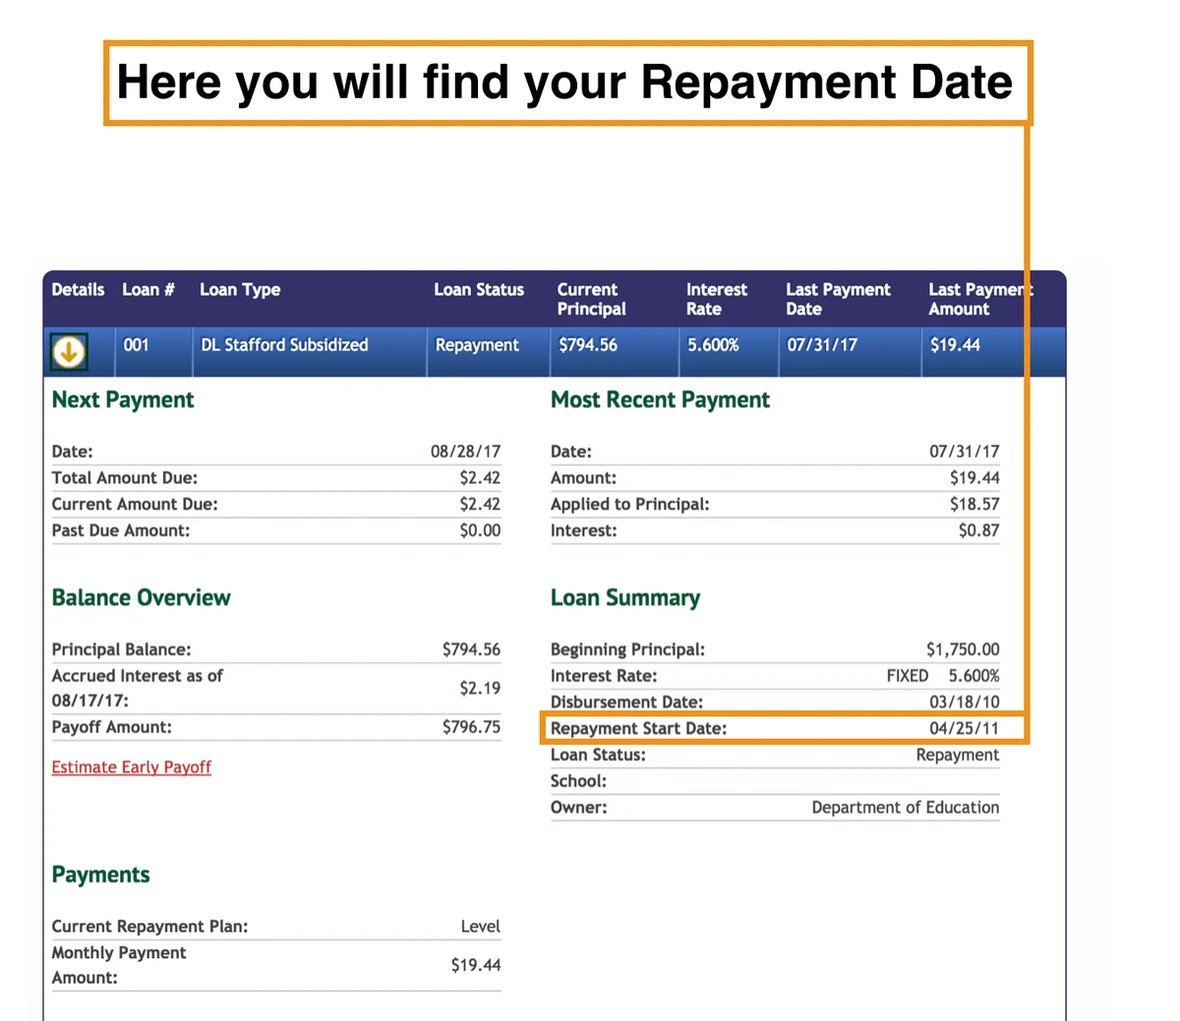Click the Most Recent Payment heading
Viewport: 1180px width, 1021px height.
(x=660, y=400)
